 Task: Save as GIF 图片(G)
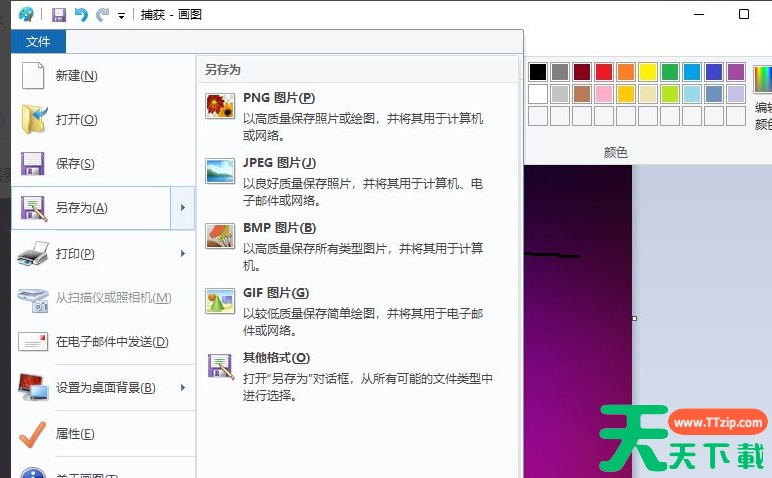[x=357, y=311]
